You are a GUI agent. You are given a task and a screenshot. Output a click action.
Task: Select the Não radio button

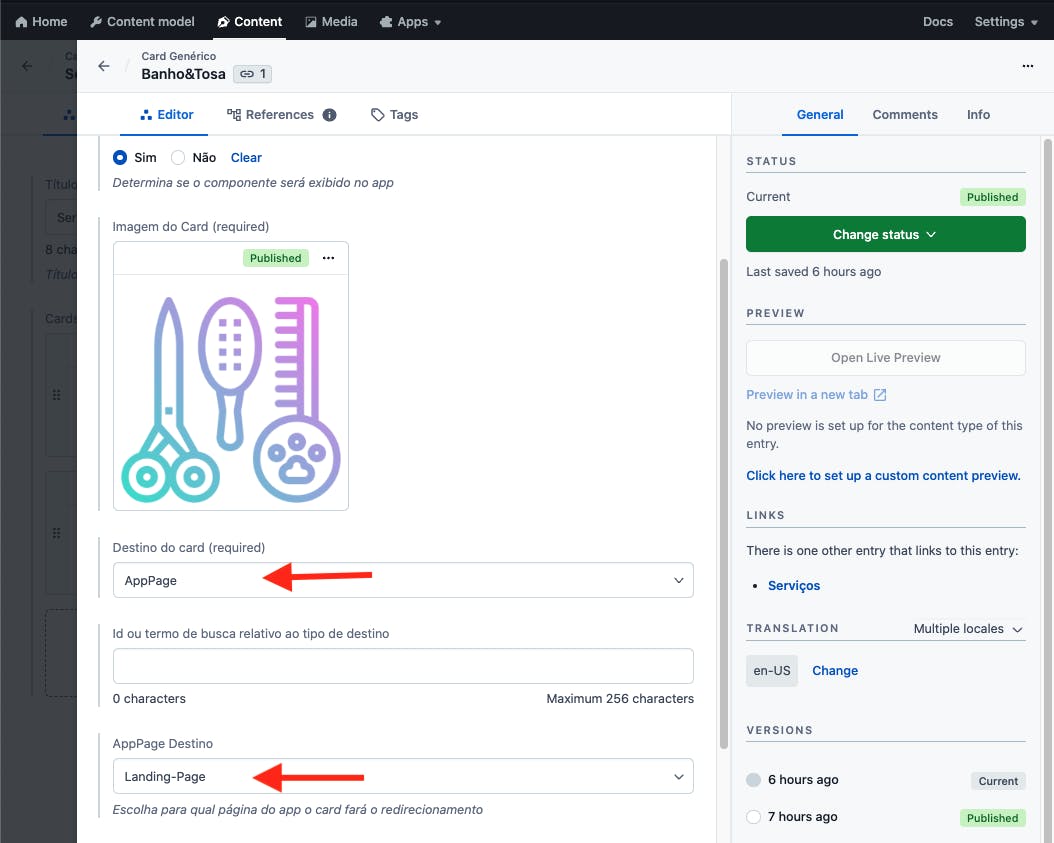coord(178,157)
